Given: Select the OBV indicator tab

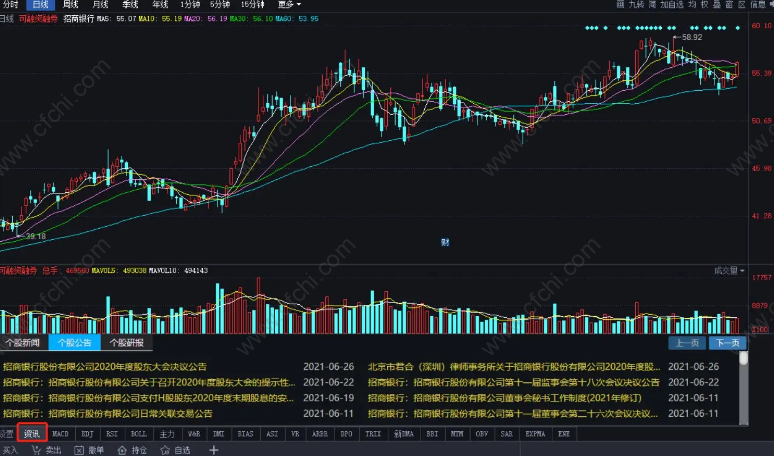Looking at the screenshot, I should click(x=482, y=434).
